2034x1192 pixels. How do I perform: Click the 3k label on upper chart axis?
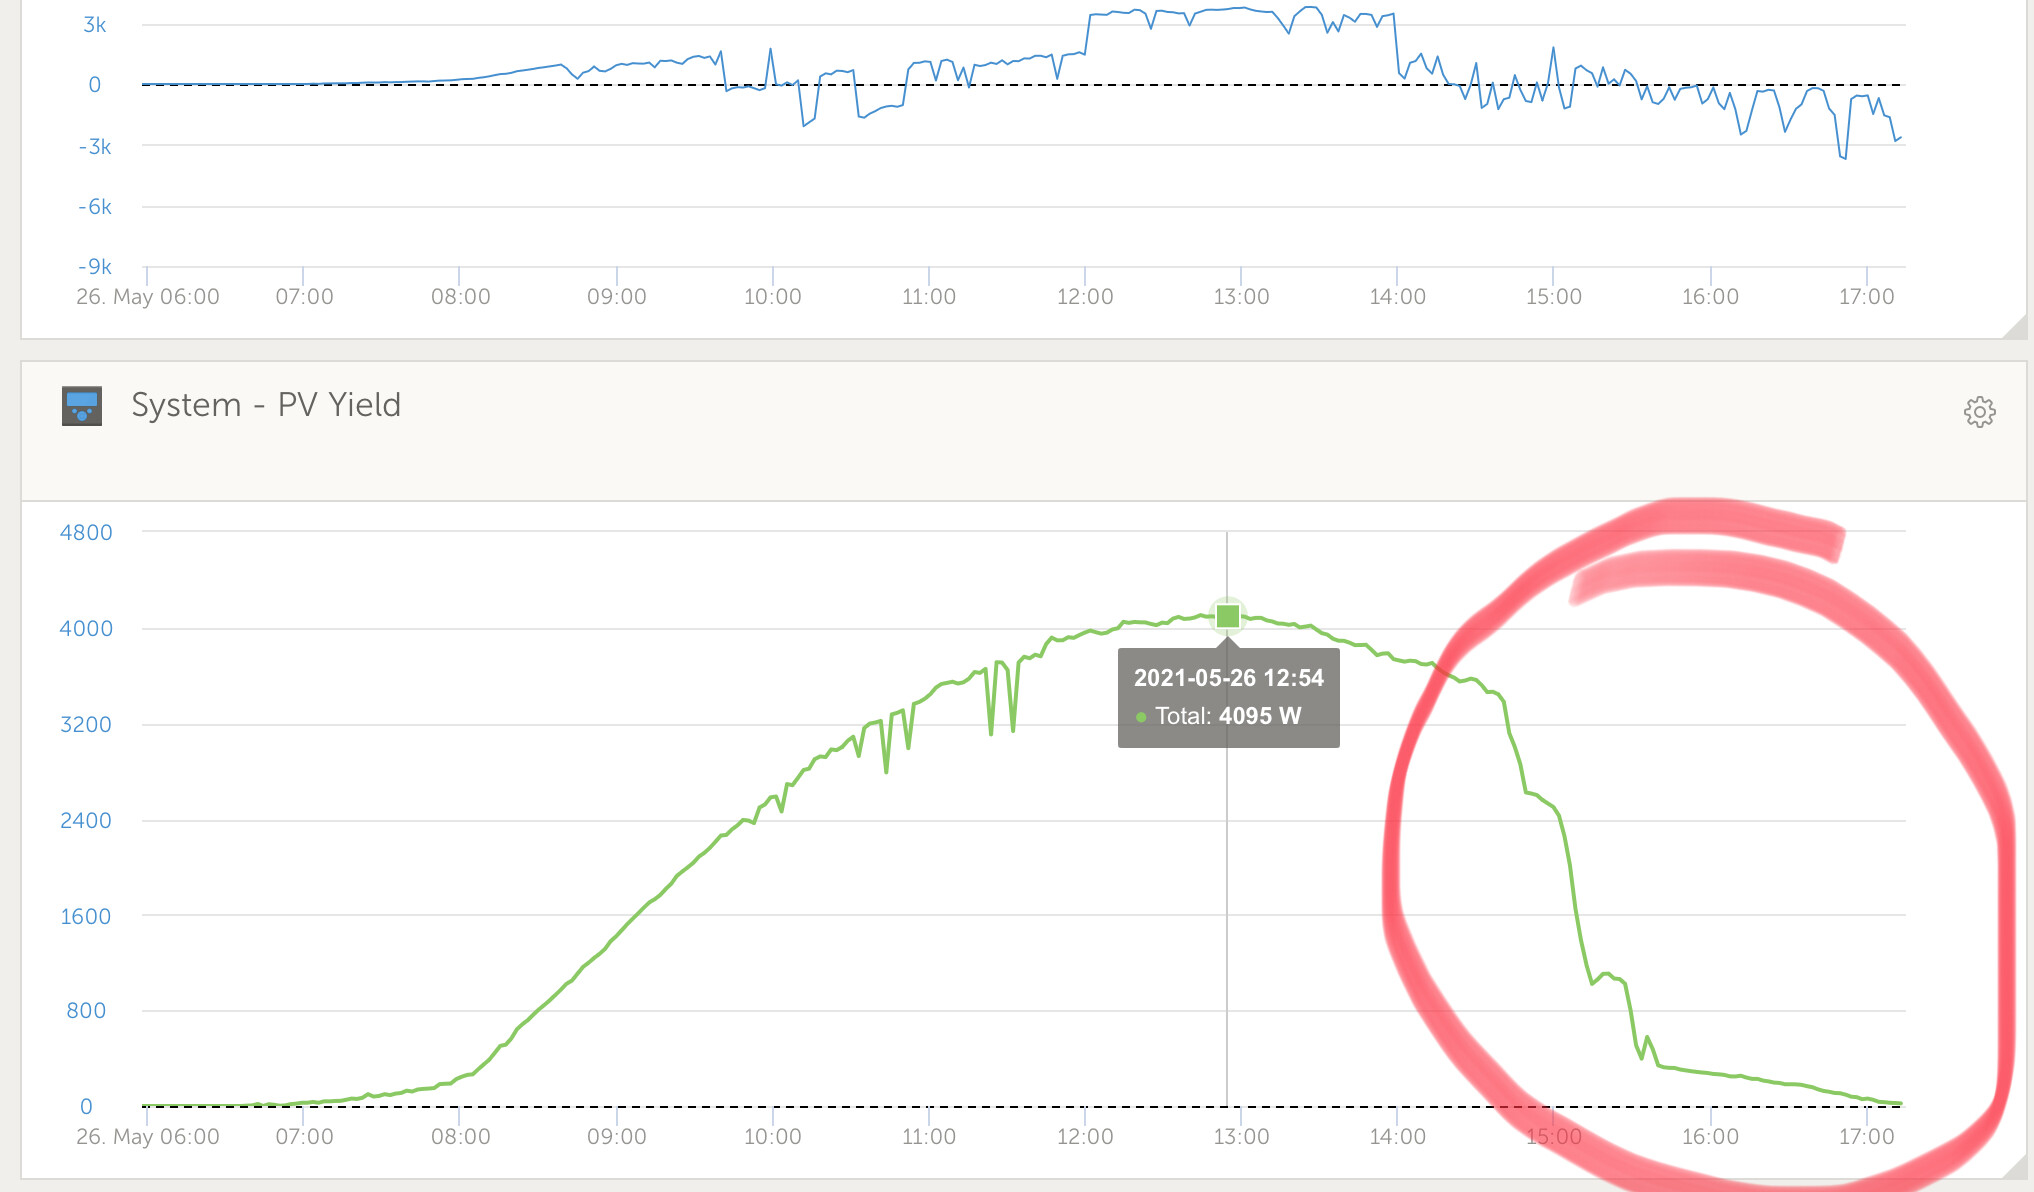coord(95,25)
